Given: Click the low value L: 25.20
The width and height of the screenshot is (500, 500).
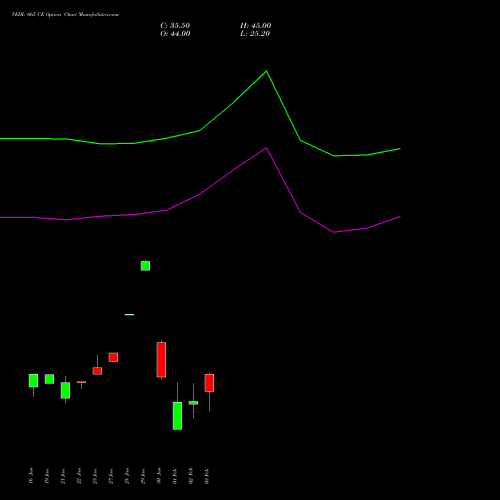Looking at the screenshot, I should 255,34.
